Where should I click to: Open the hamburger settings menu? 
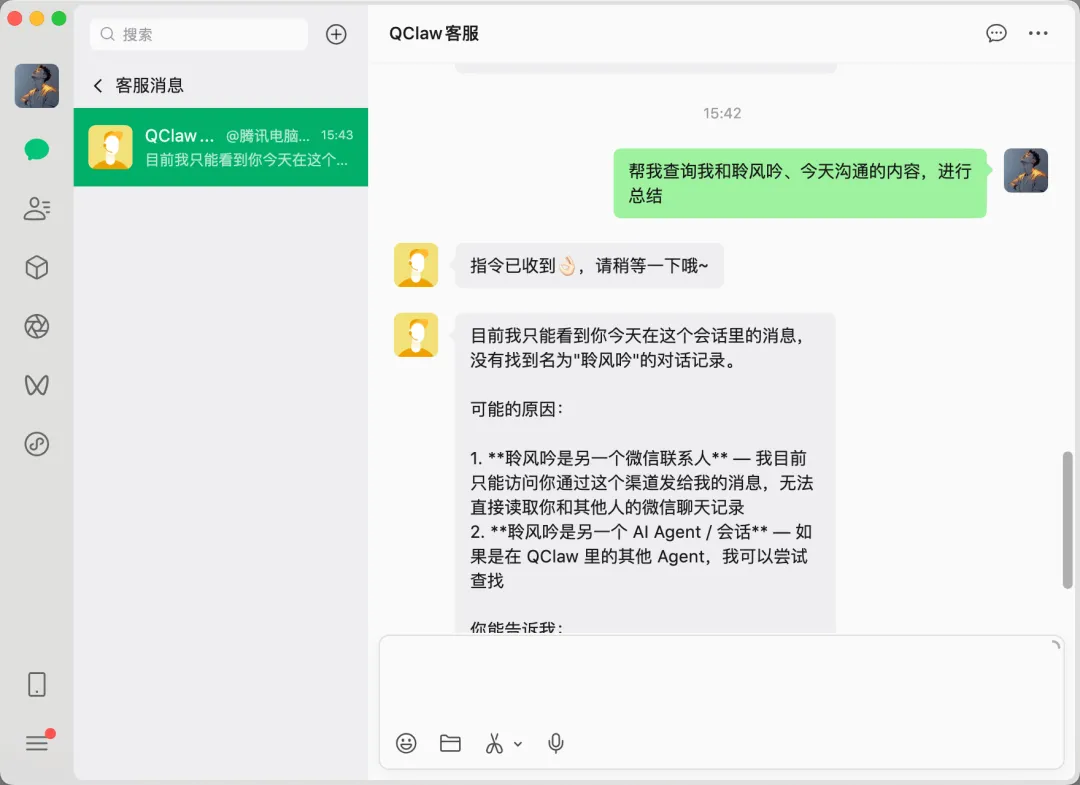click(37, 743)
